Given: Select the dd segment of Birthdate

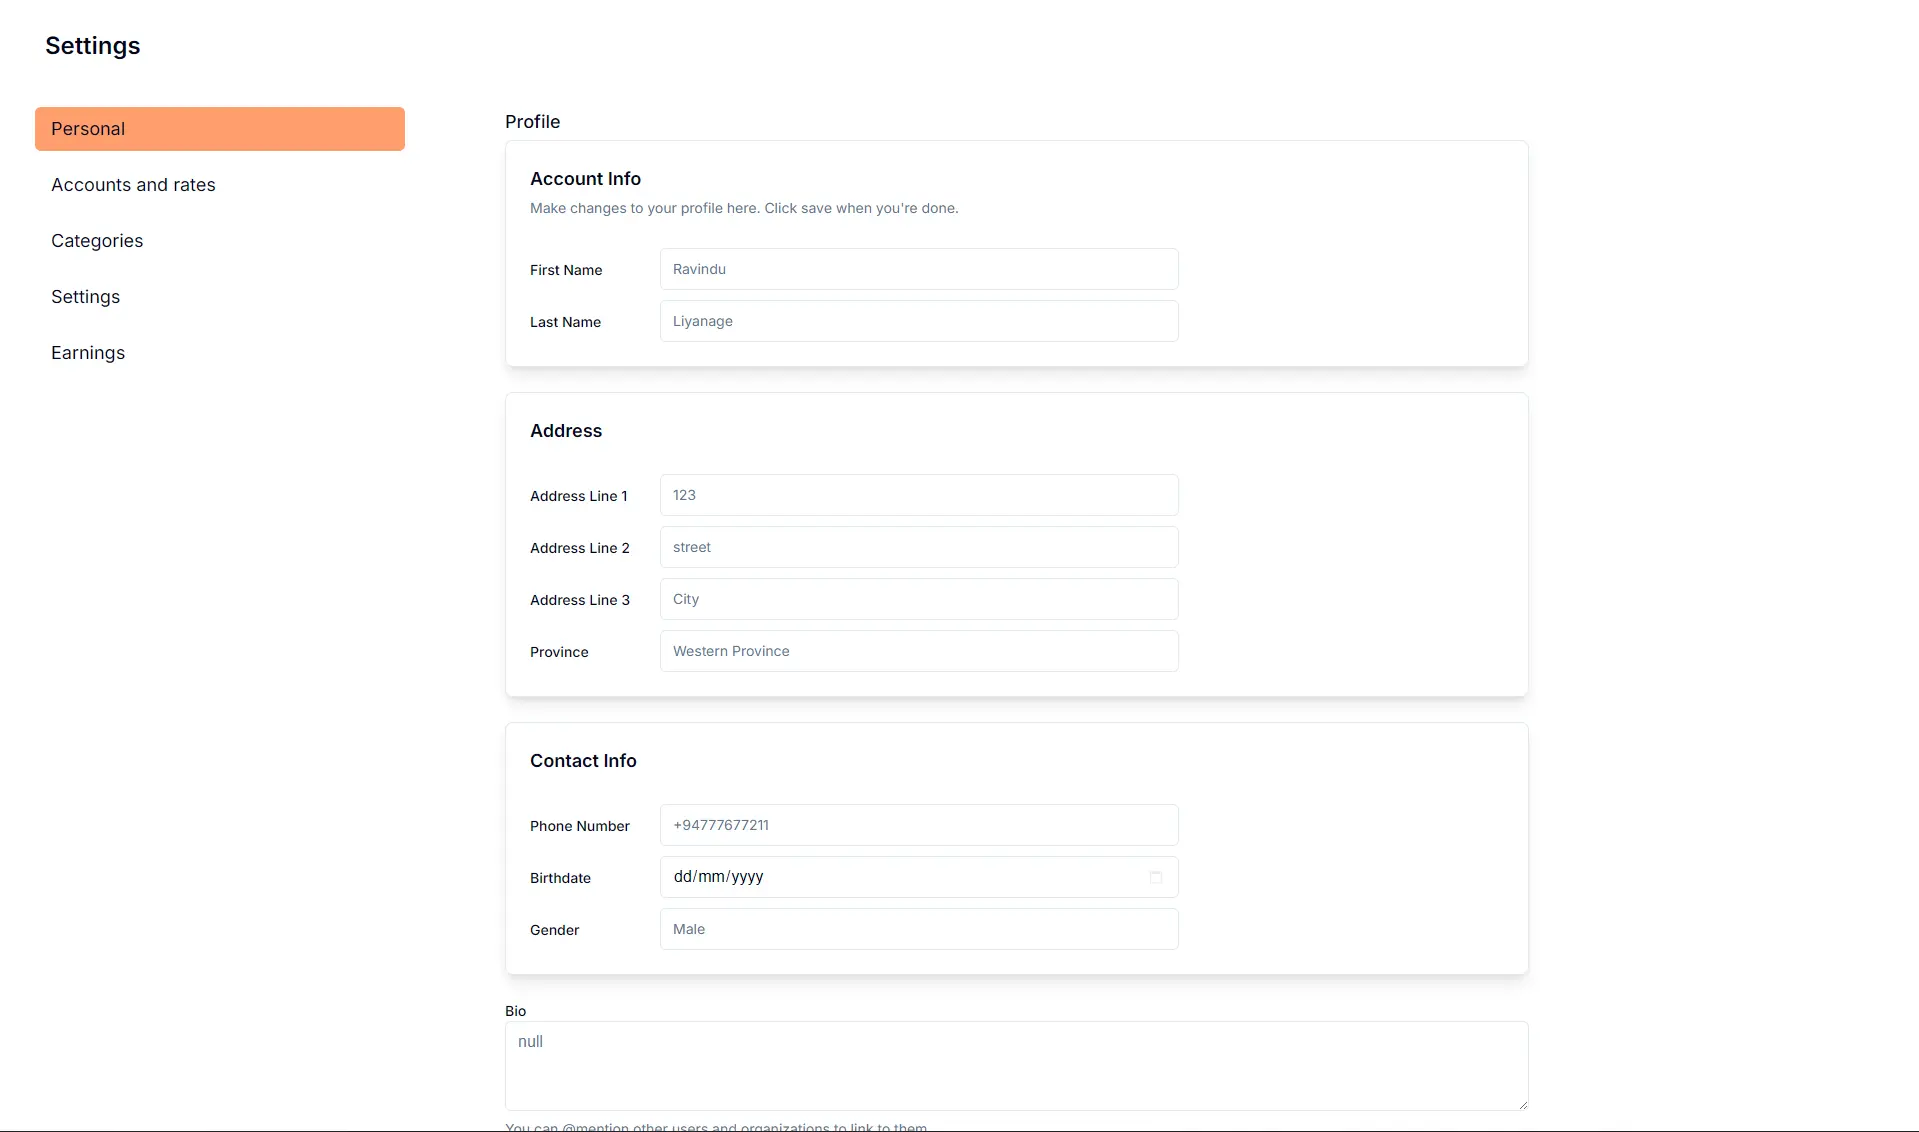Looking at the screenshot, I should click(x=683, y=877).
